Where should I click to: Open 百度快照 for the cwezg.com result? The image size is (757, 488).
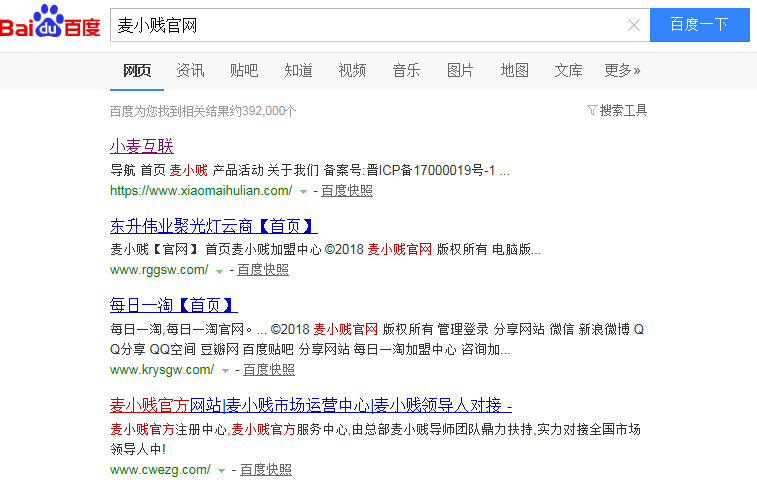(266, 470)
